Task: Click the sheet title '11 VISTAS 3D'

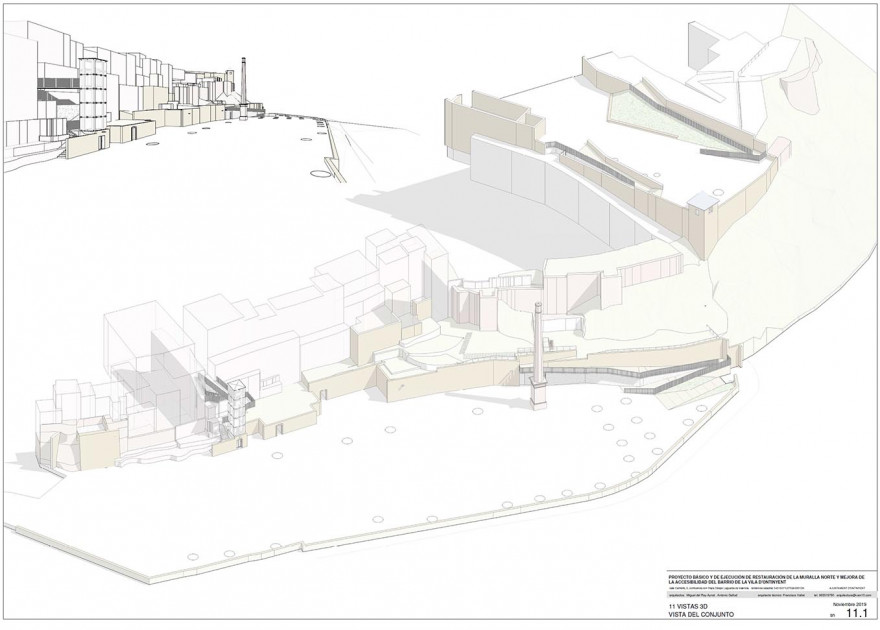Action: [x=688, y=606]
